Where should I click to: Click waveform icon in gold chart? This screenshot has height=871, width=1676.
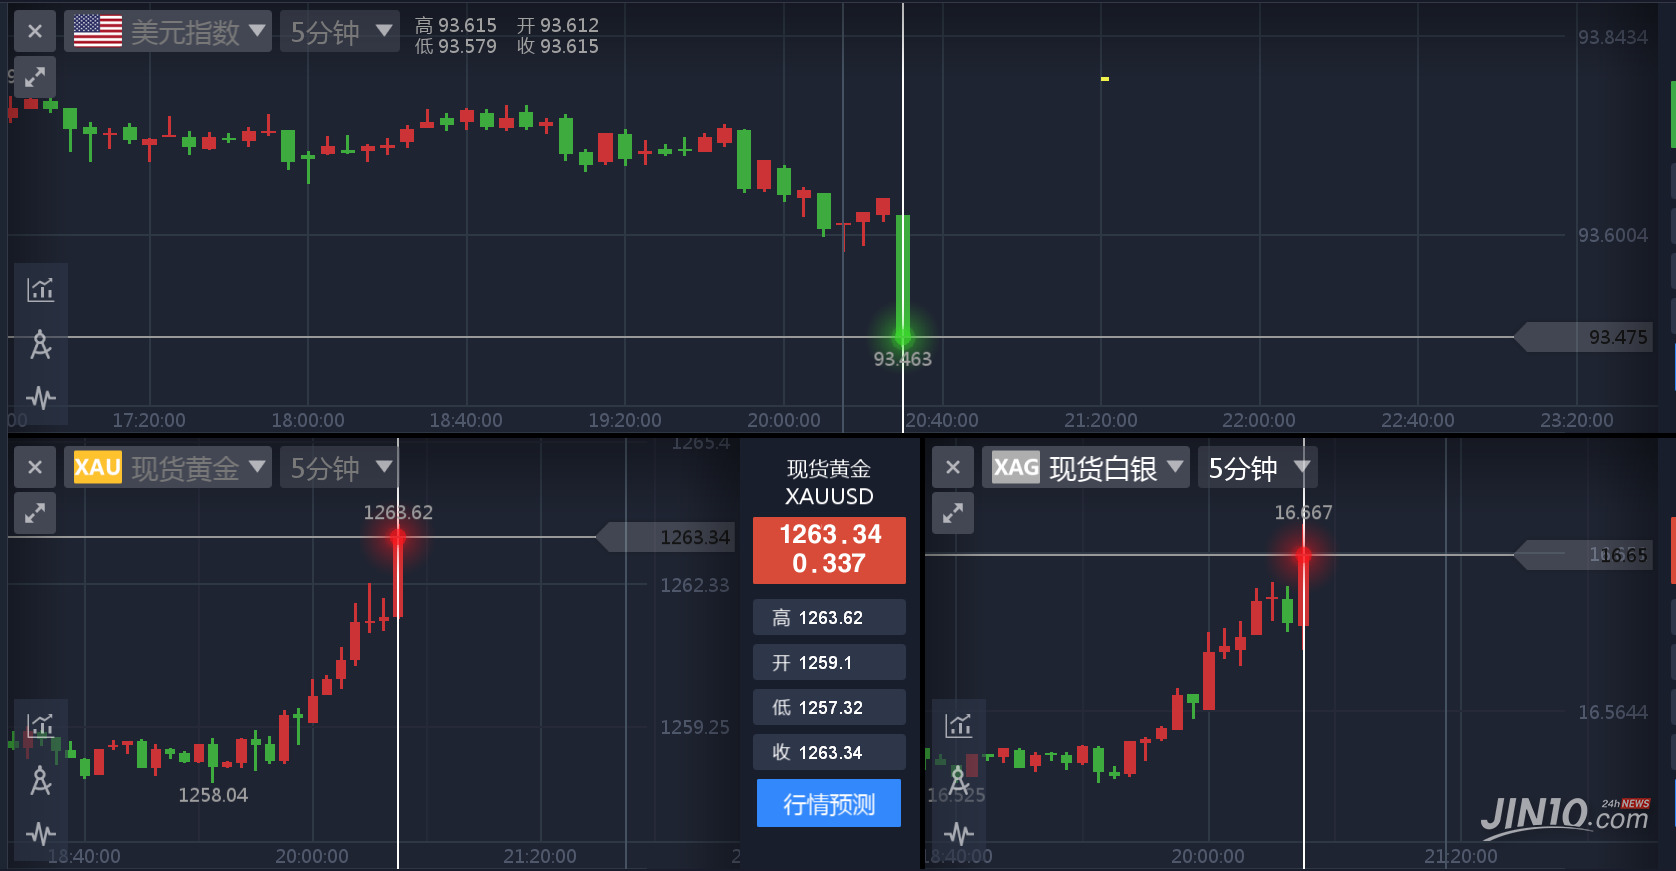40,833
